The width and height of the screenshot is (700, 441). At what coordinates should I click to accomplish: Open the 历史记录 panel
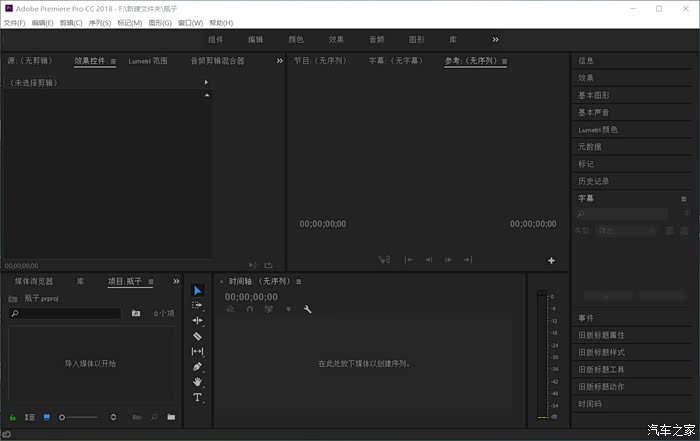point(592,181)
